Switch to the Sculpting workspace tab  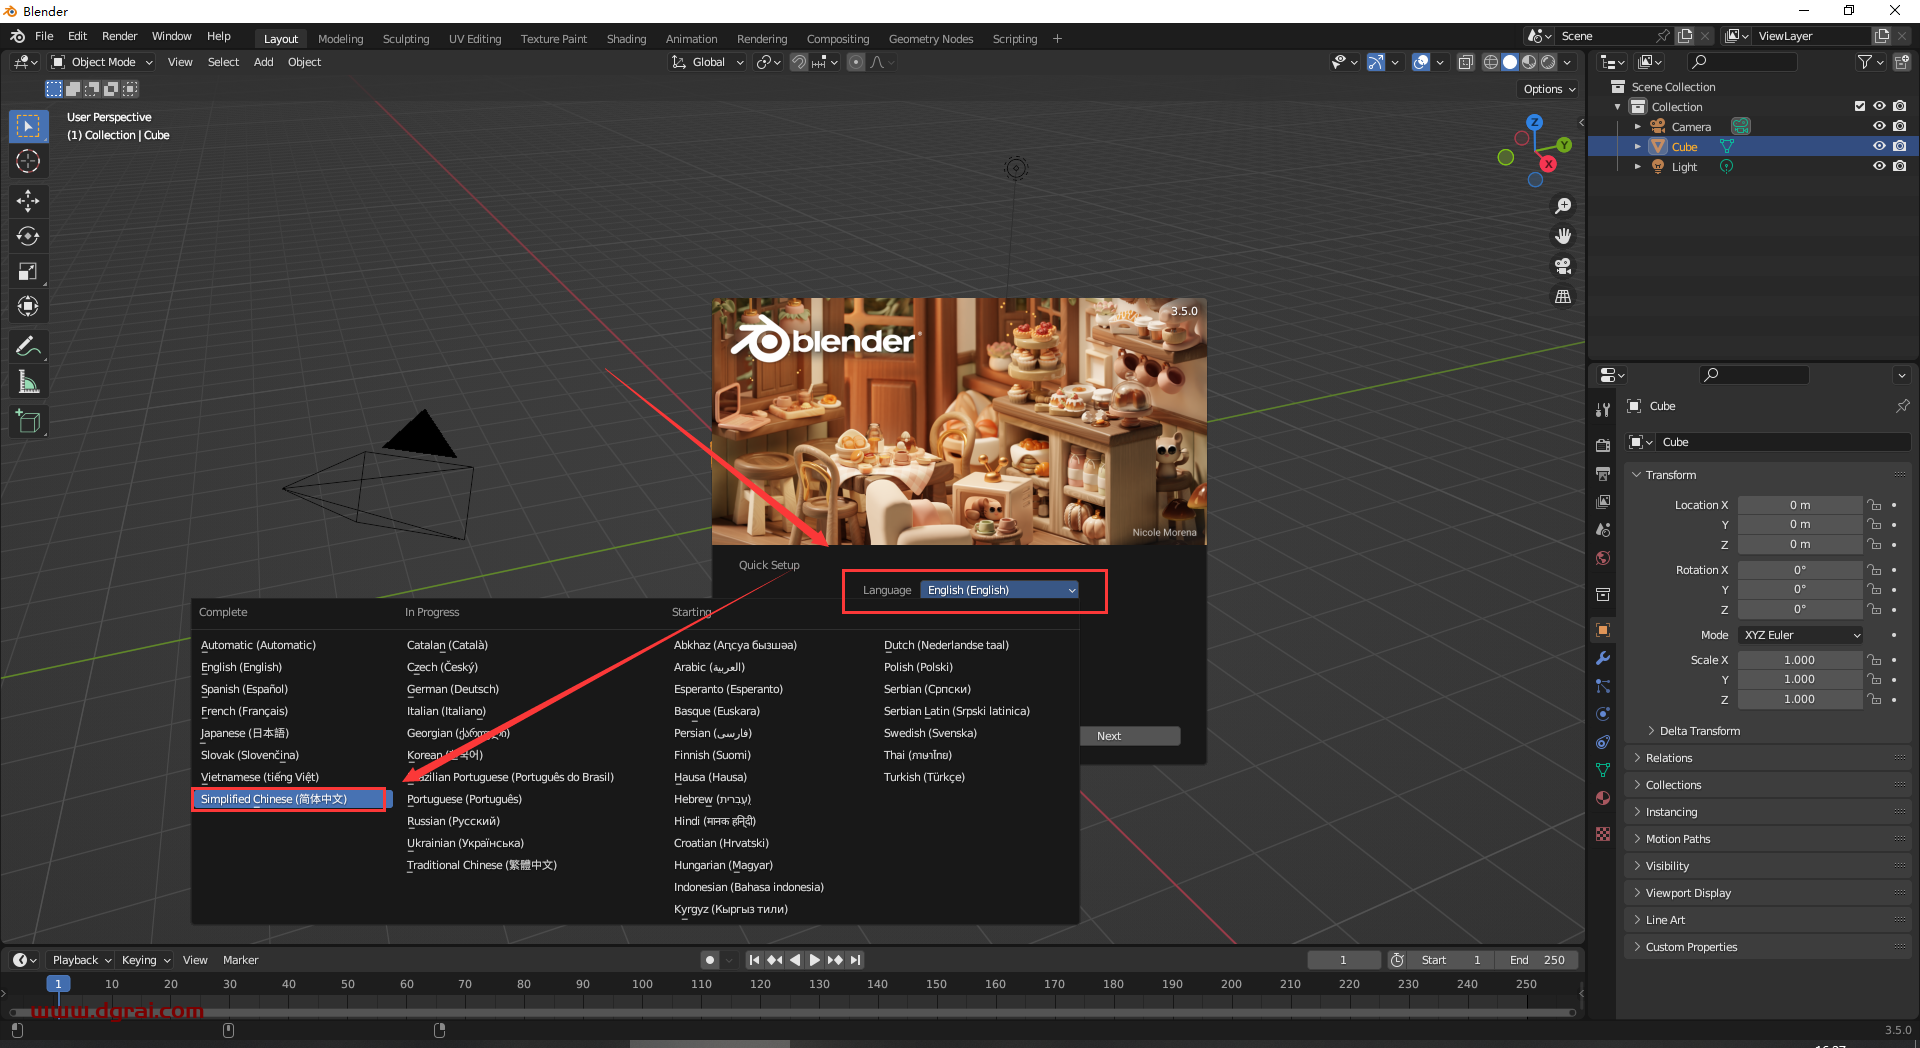coord(405,39)
